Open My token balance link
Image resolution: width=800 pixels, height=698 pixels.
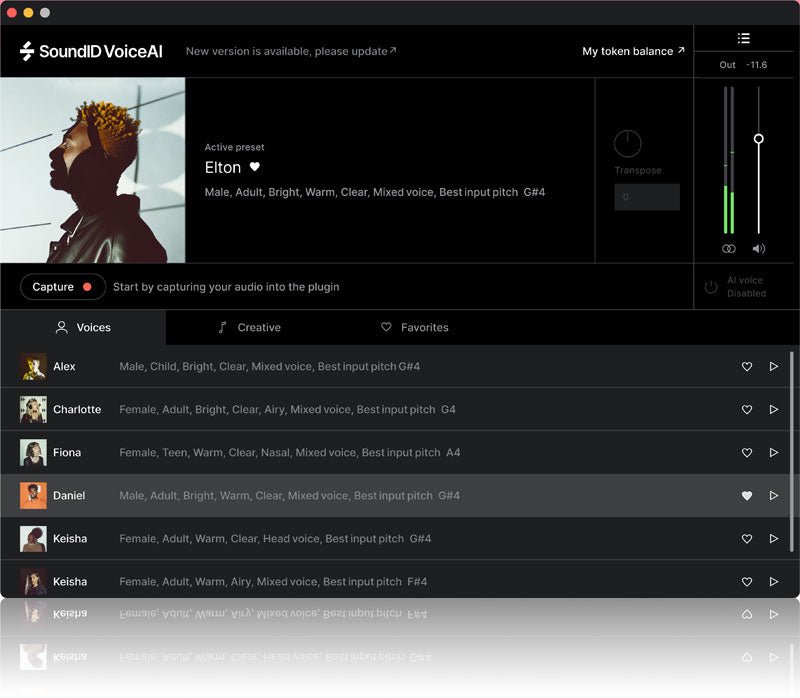click(633, 51)
